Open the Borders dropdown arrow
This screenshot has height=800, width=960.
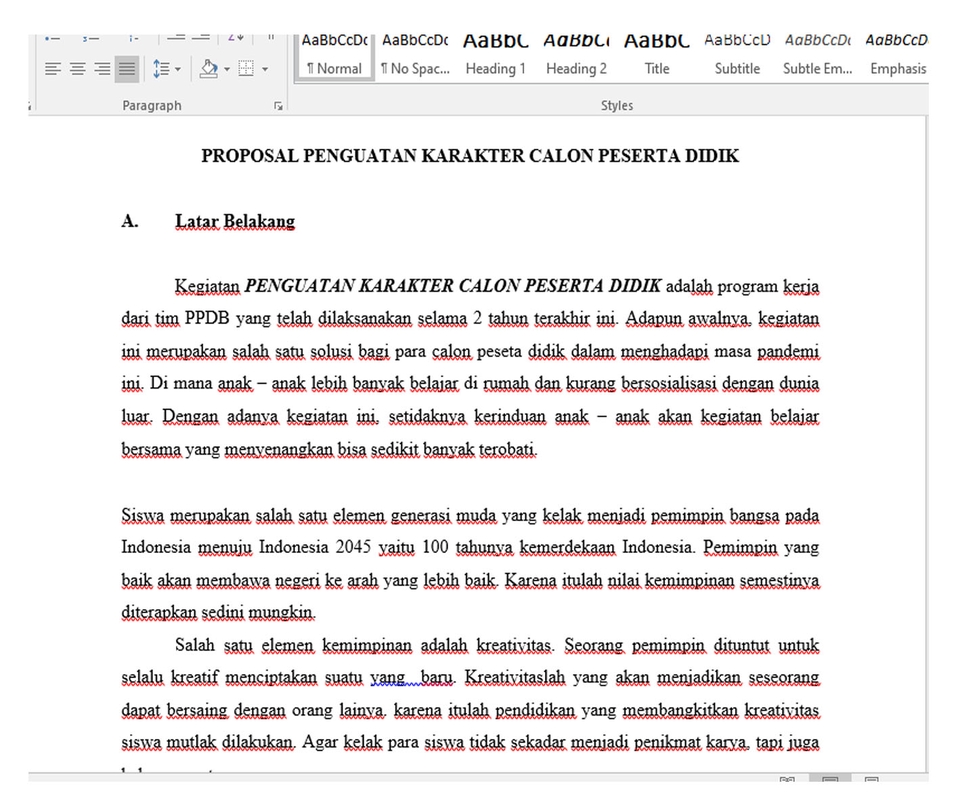(x=264, y=69)
